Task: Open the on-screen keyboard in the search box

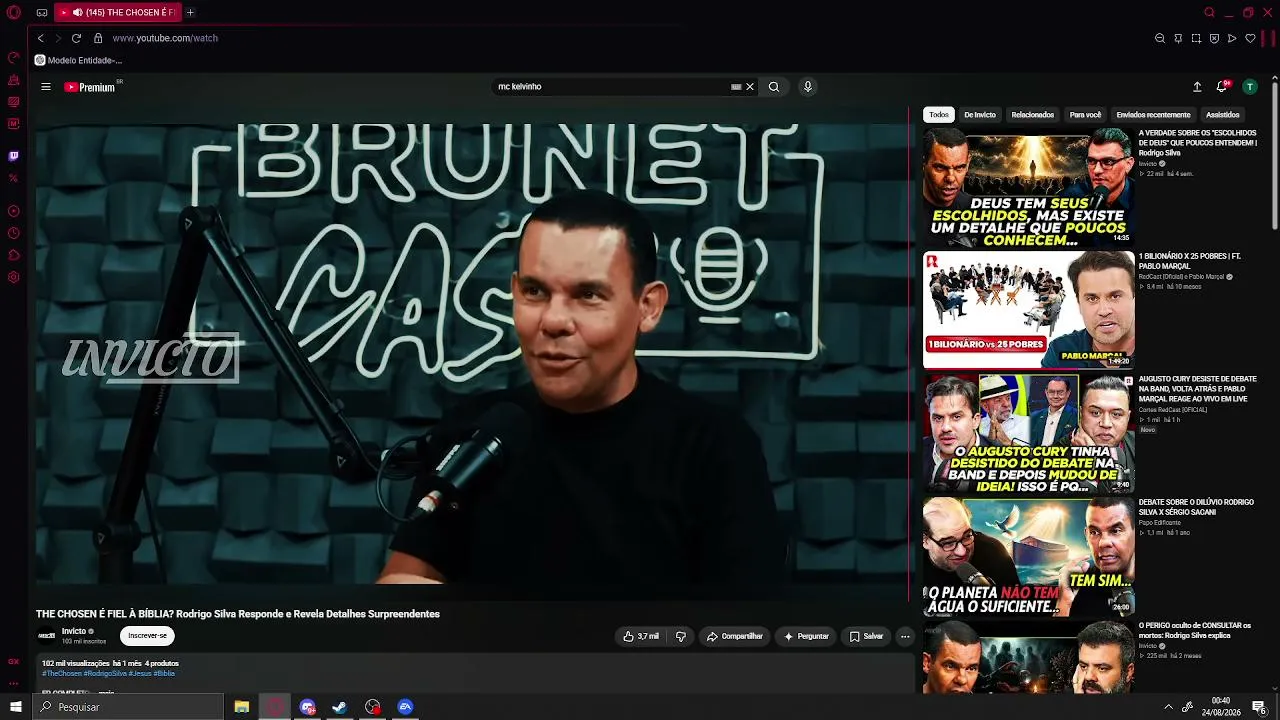Action: pos(736,87)
